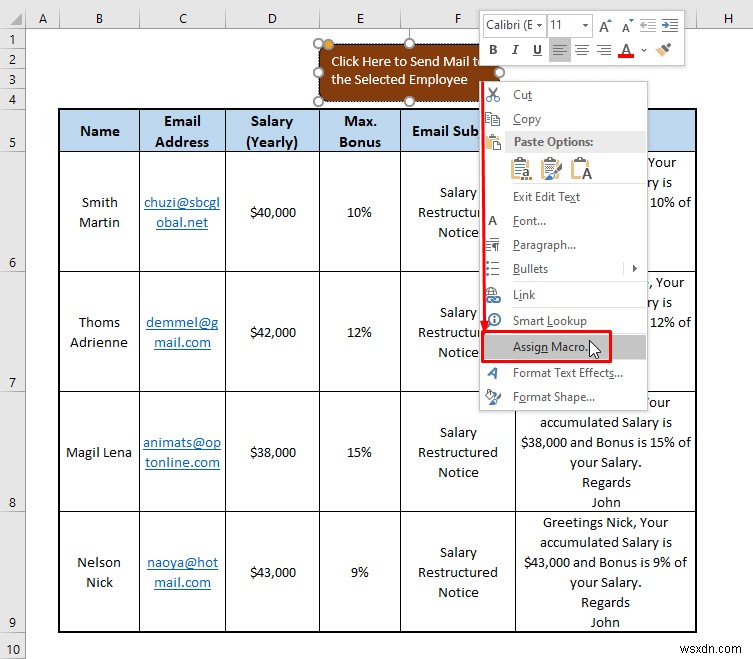This screenshot has width=753, height=659.
Task: Center text using mini toolbar
Action: (x=582, y=50)
